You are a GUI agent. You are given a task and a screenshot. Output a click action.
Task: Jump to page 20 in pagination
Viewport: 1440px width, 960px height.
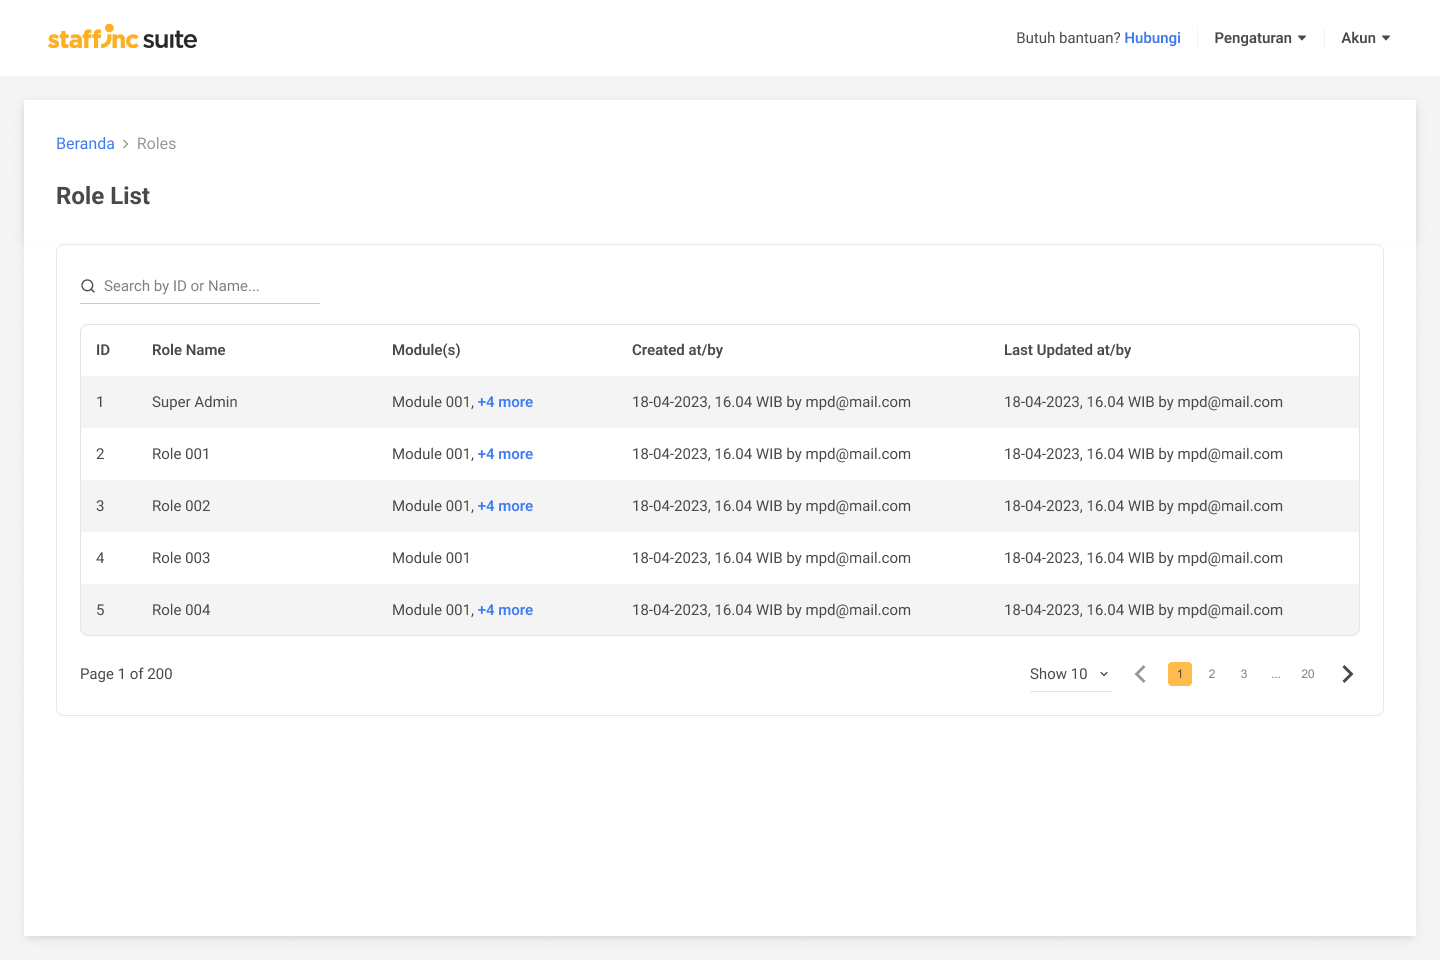tap(1308, 674)
